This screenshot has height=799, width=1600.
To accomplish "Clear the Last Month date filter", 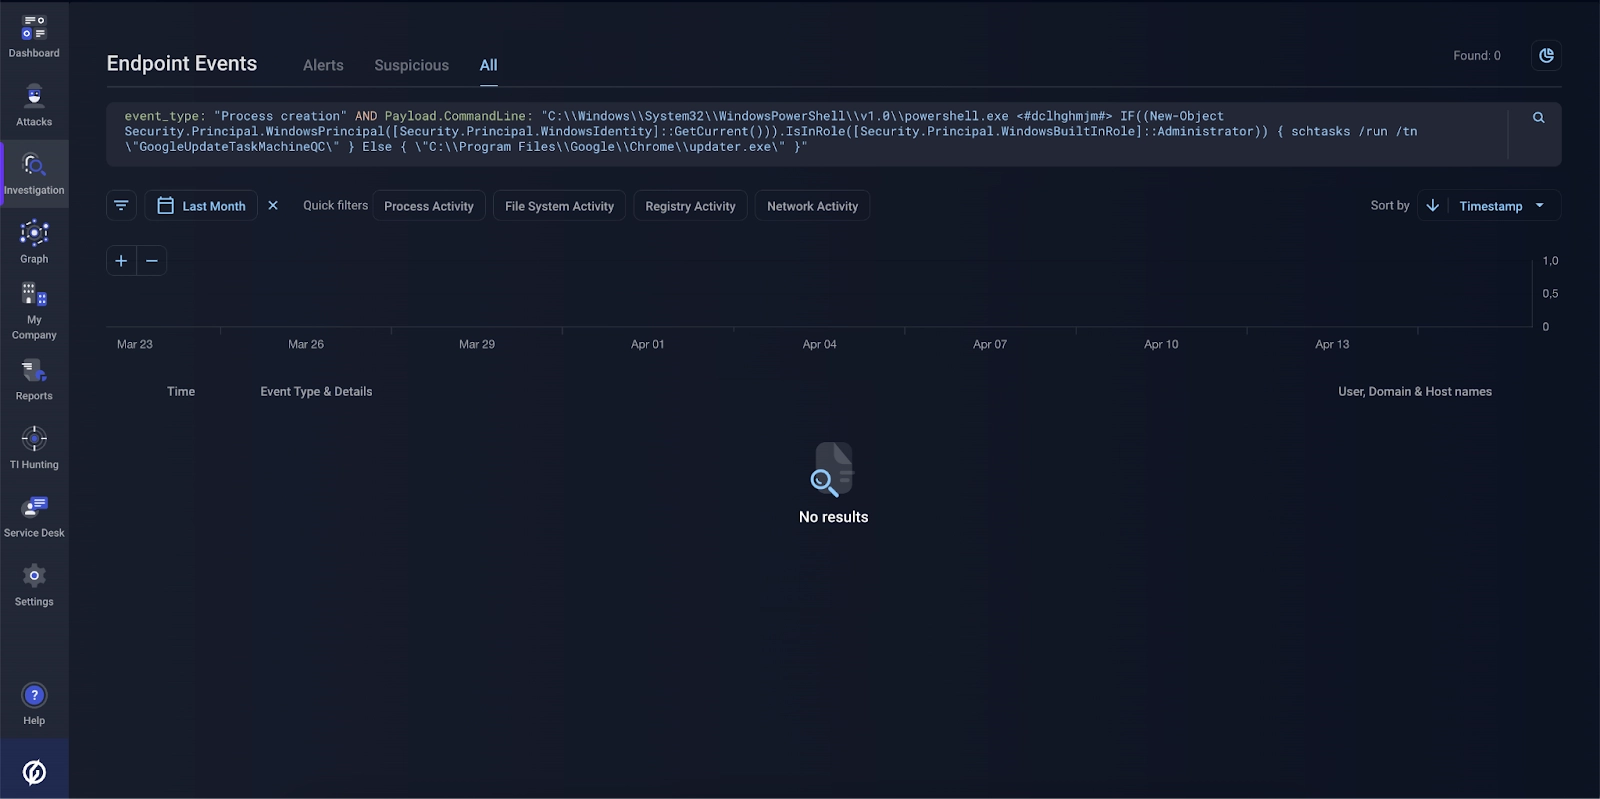I will (273, 205).
